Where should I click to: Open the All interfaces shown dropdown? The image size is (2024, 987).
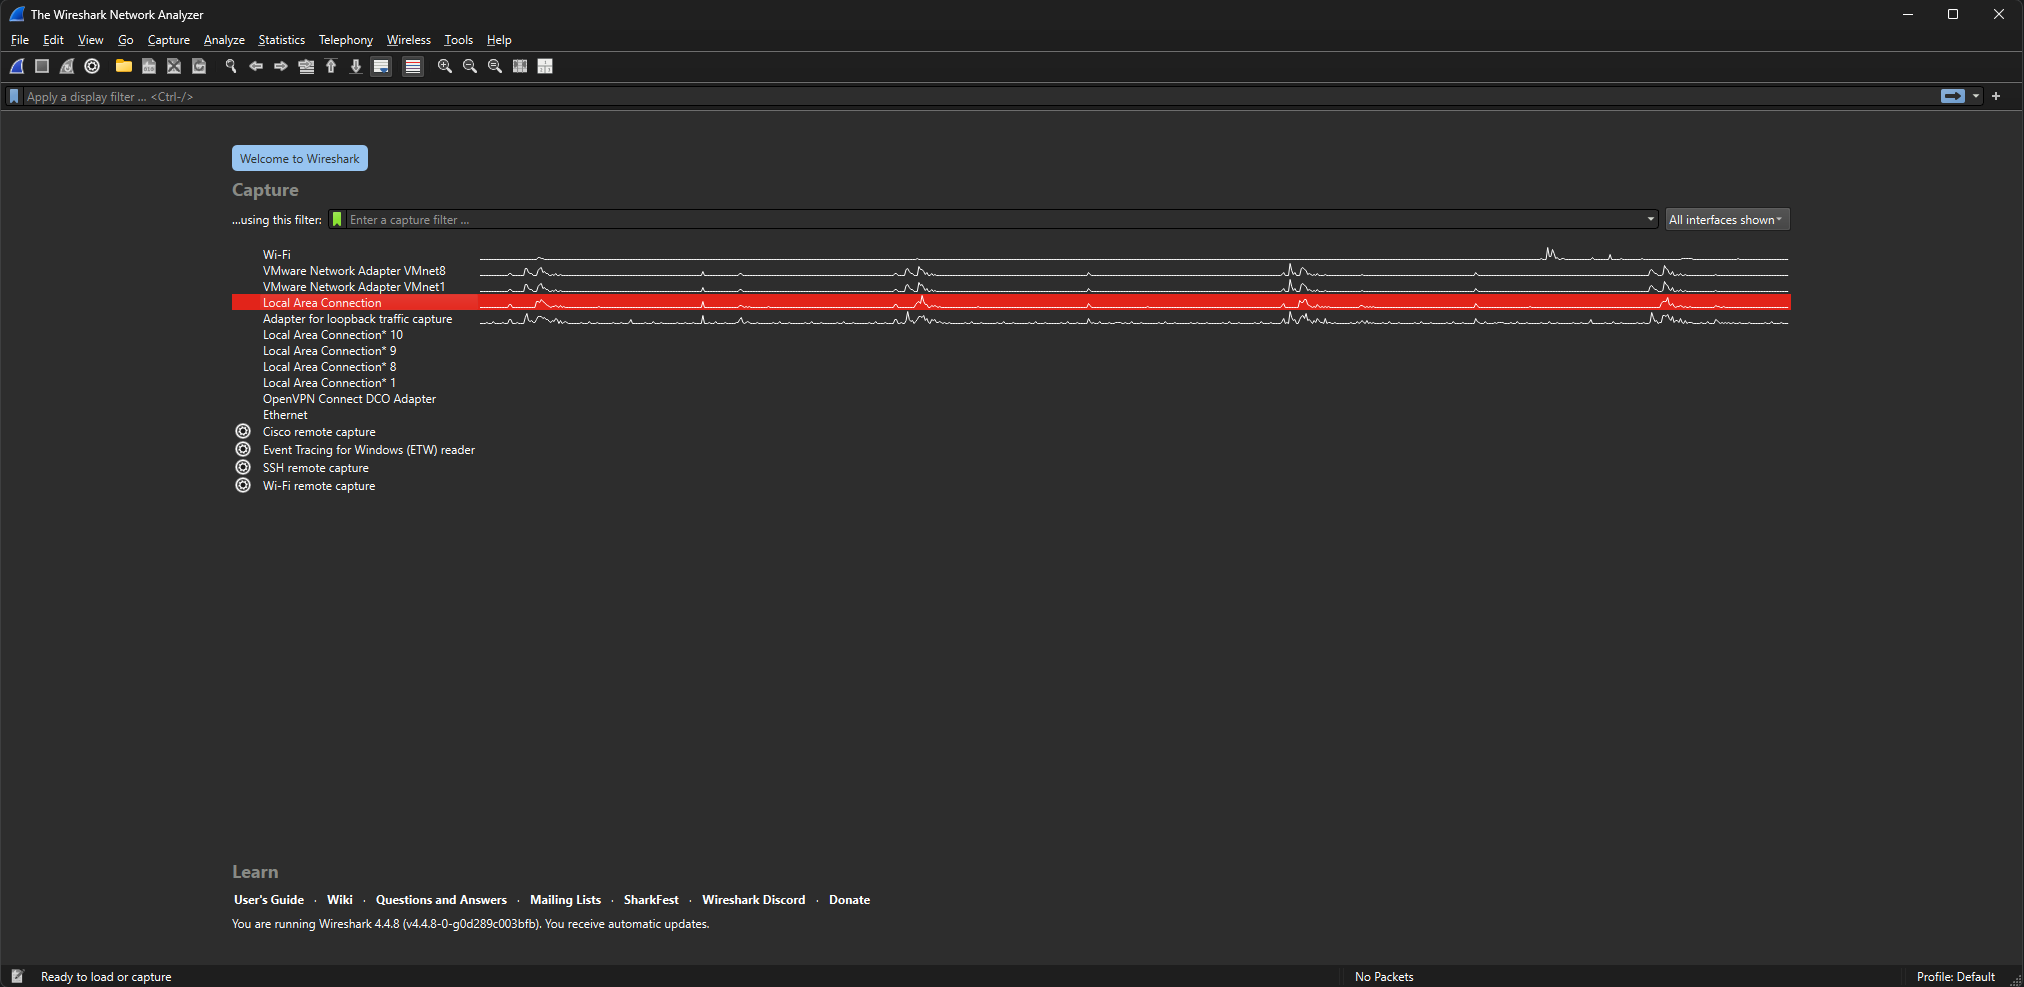coord(1727,219)
